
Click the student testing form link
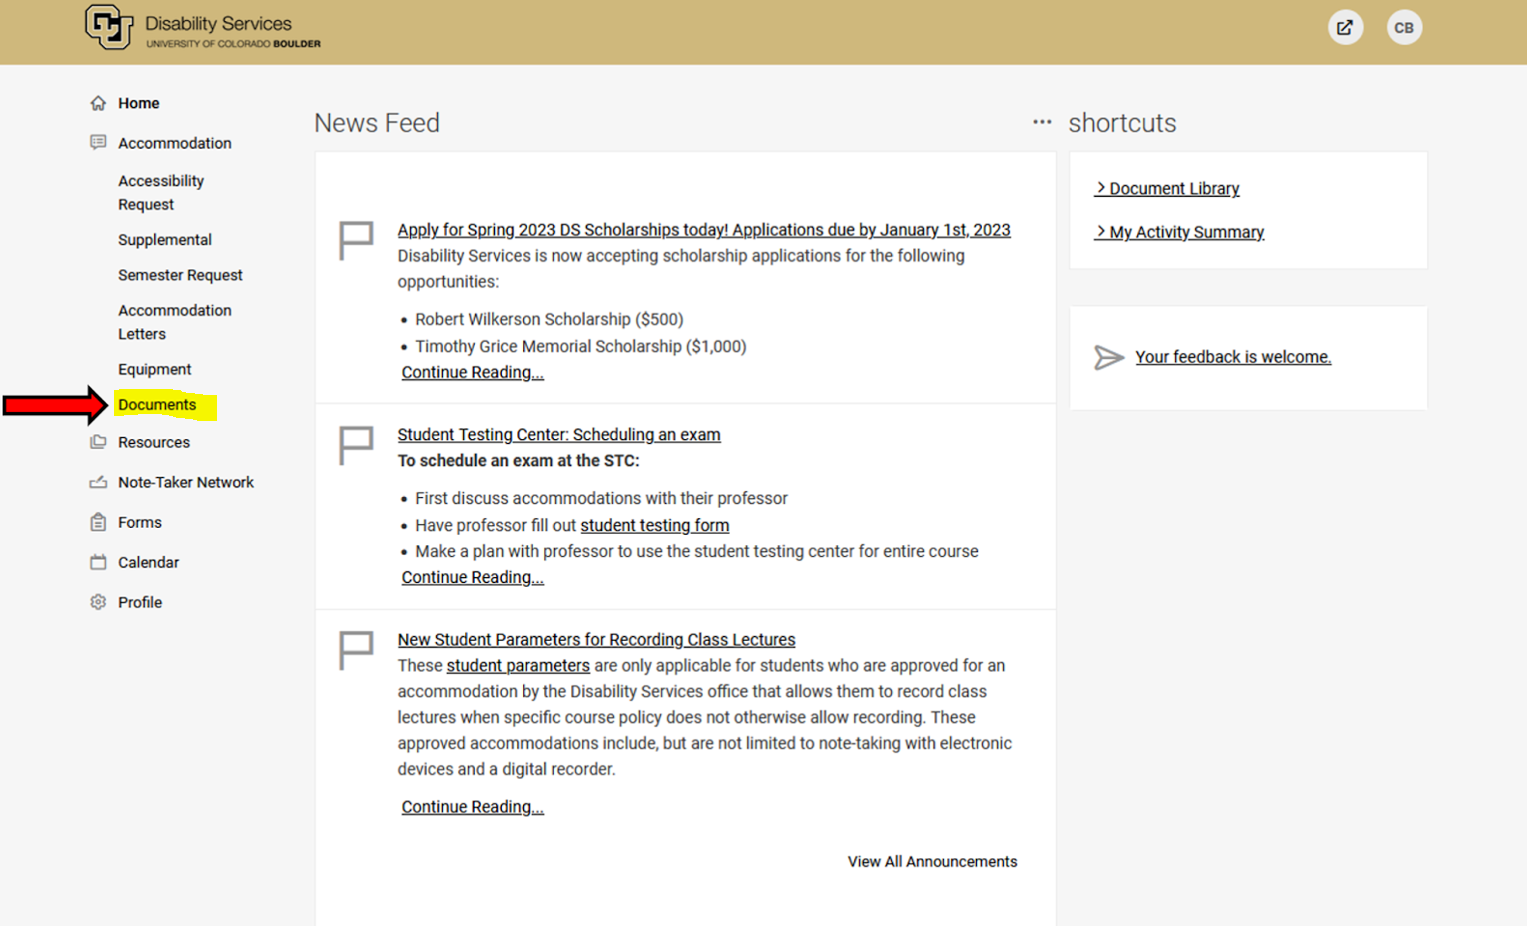[x=654, y=525]
